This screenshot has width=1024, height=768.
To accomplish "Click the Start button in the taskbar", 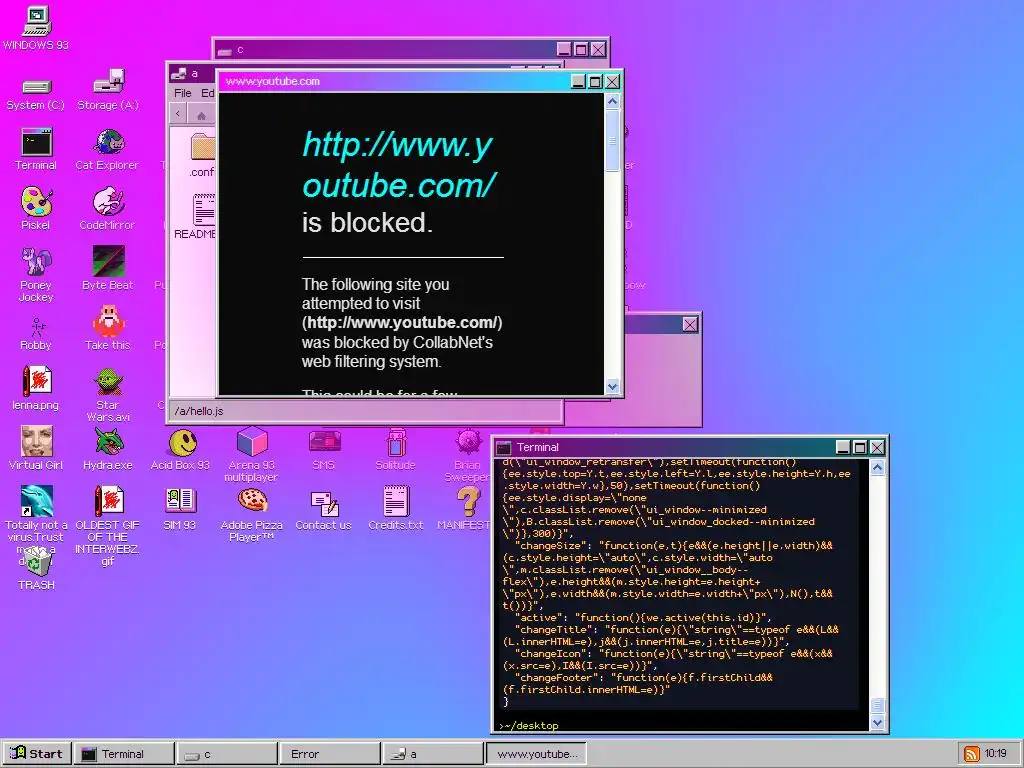I will point(37,754).
